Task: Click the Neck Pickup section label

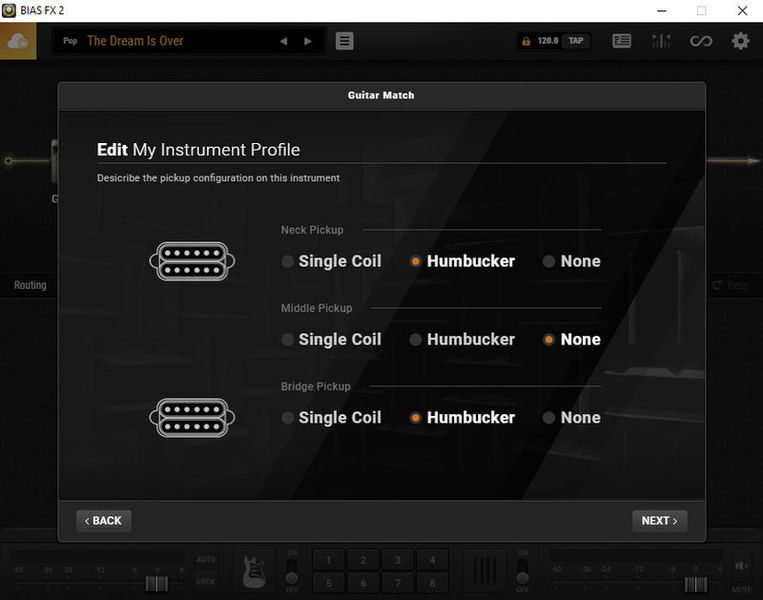Action: tap(312, 230)
